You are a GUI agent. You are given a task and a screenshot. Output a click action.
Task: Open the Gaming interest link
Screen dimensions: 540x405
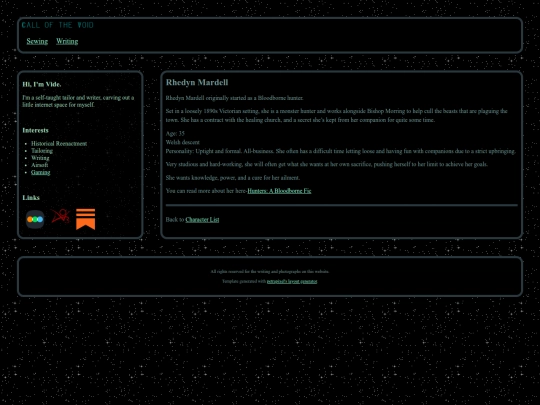(41, 172)
